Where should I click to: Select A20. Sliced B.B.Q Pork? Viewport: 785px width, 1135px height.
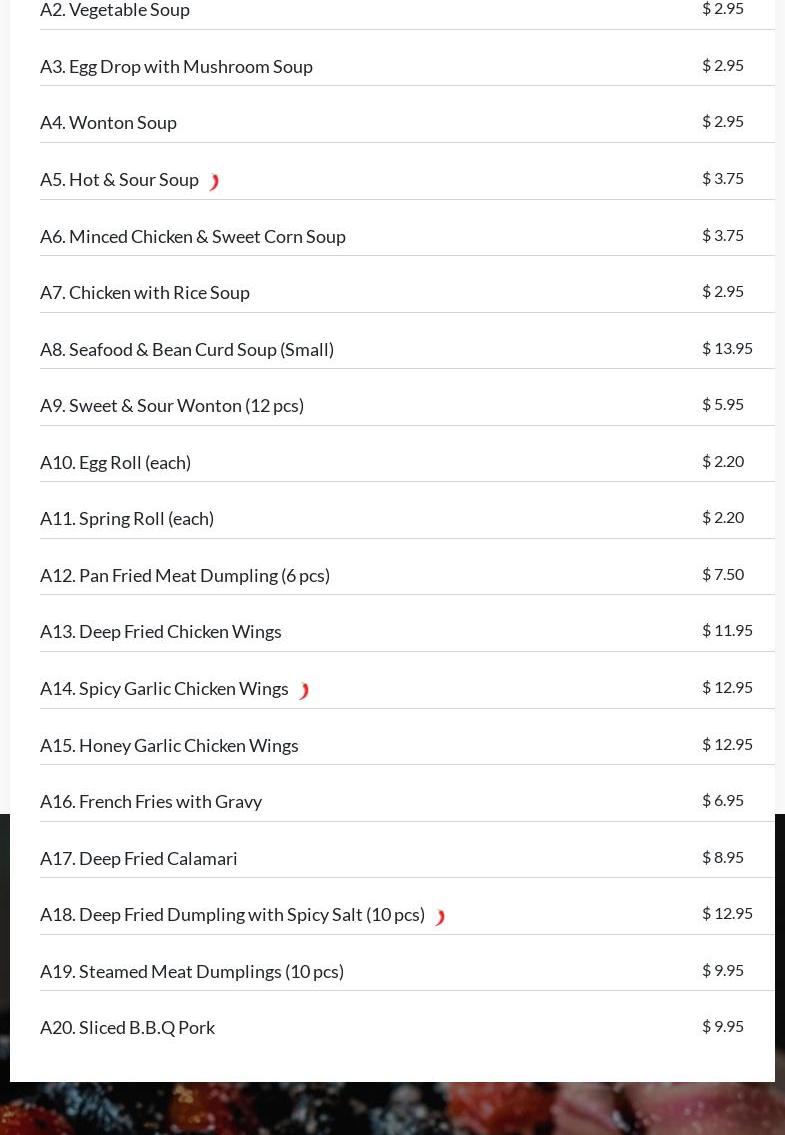click(x=127, y=1027)
